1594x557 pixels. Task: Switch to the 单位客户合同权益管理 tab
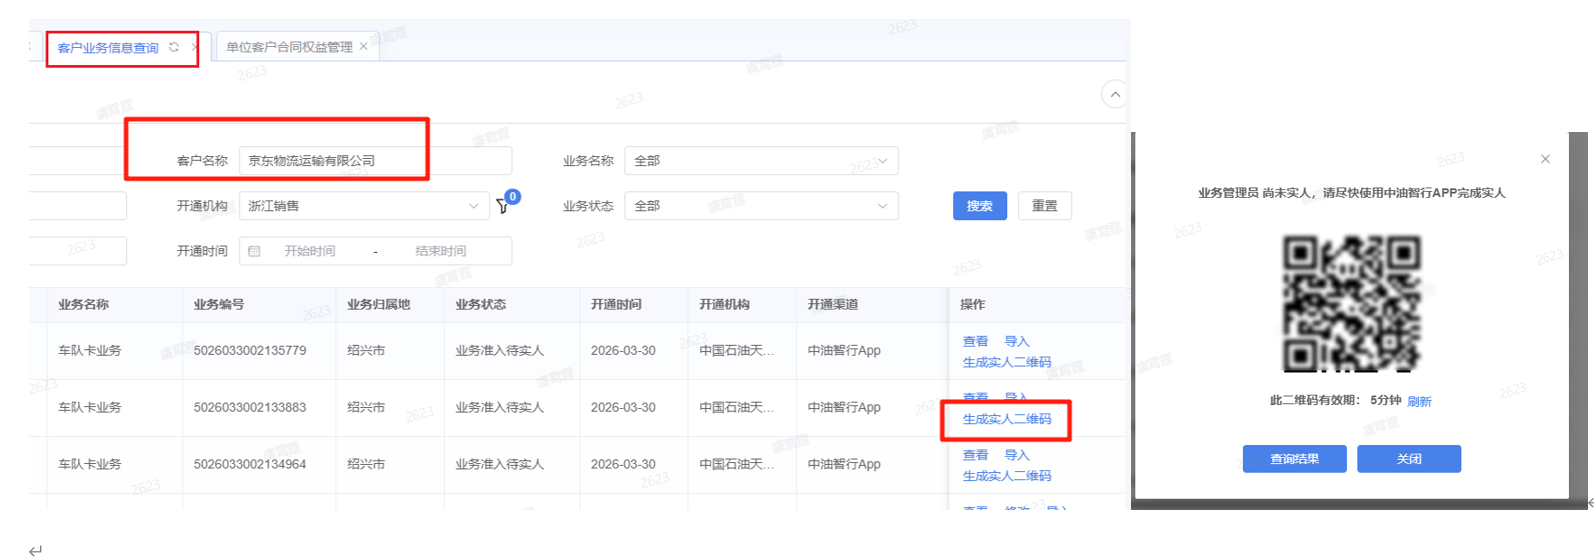(x=289, y=47)
